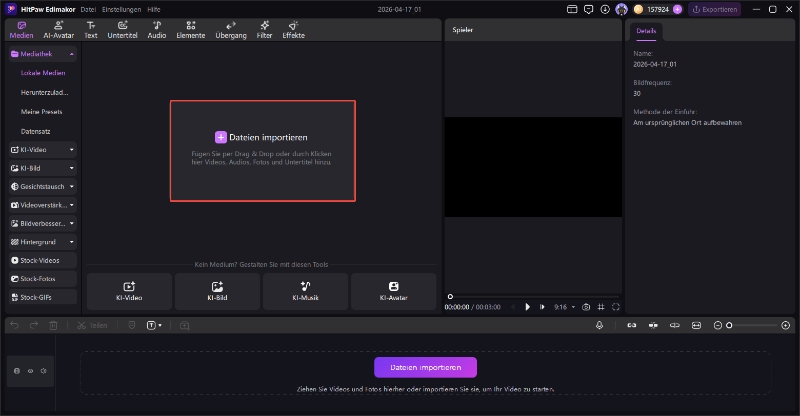
Task: Expand the KI-Video sidebar section
Action: (72, 149)
